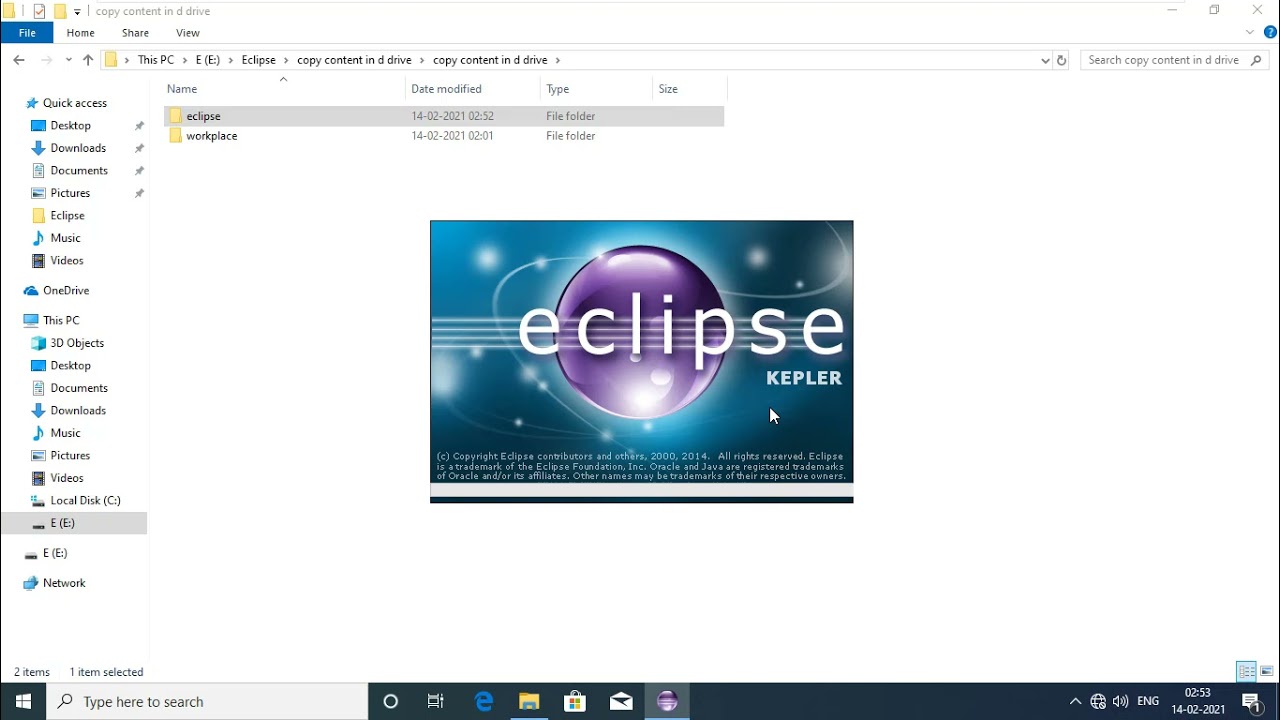Open the Mail app from the taskbar
This screenshot has height=720, width=1280.
coord(621,701)
